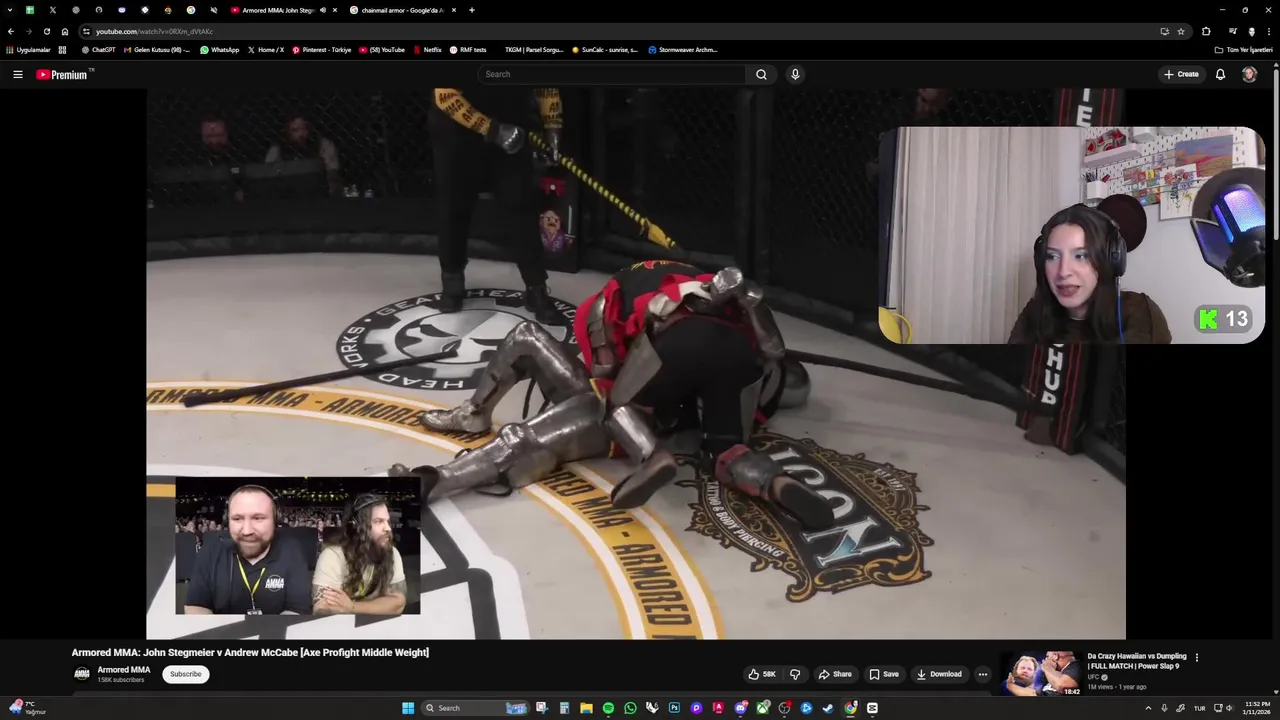Mute the Armored MMA tab audio
Viewport: 1280px width, 720px height.
pyautogui.click(x=322, y=10)
